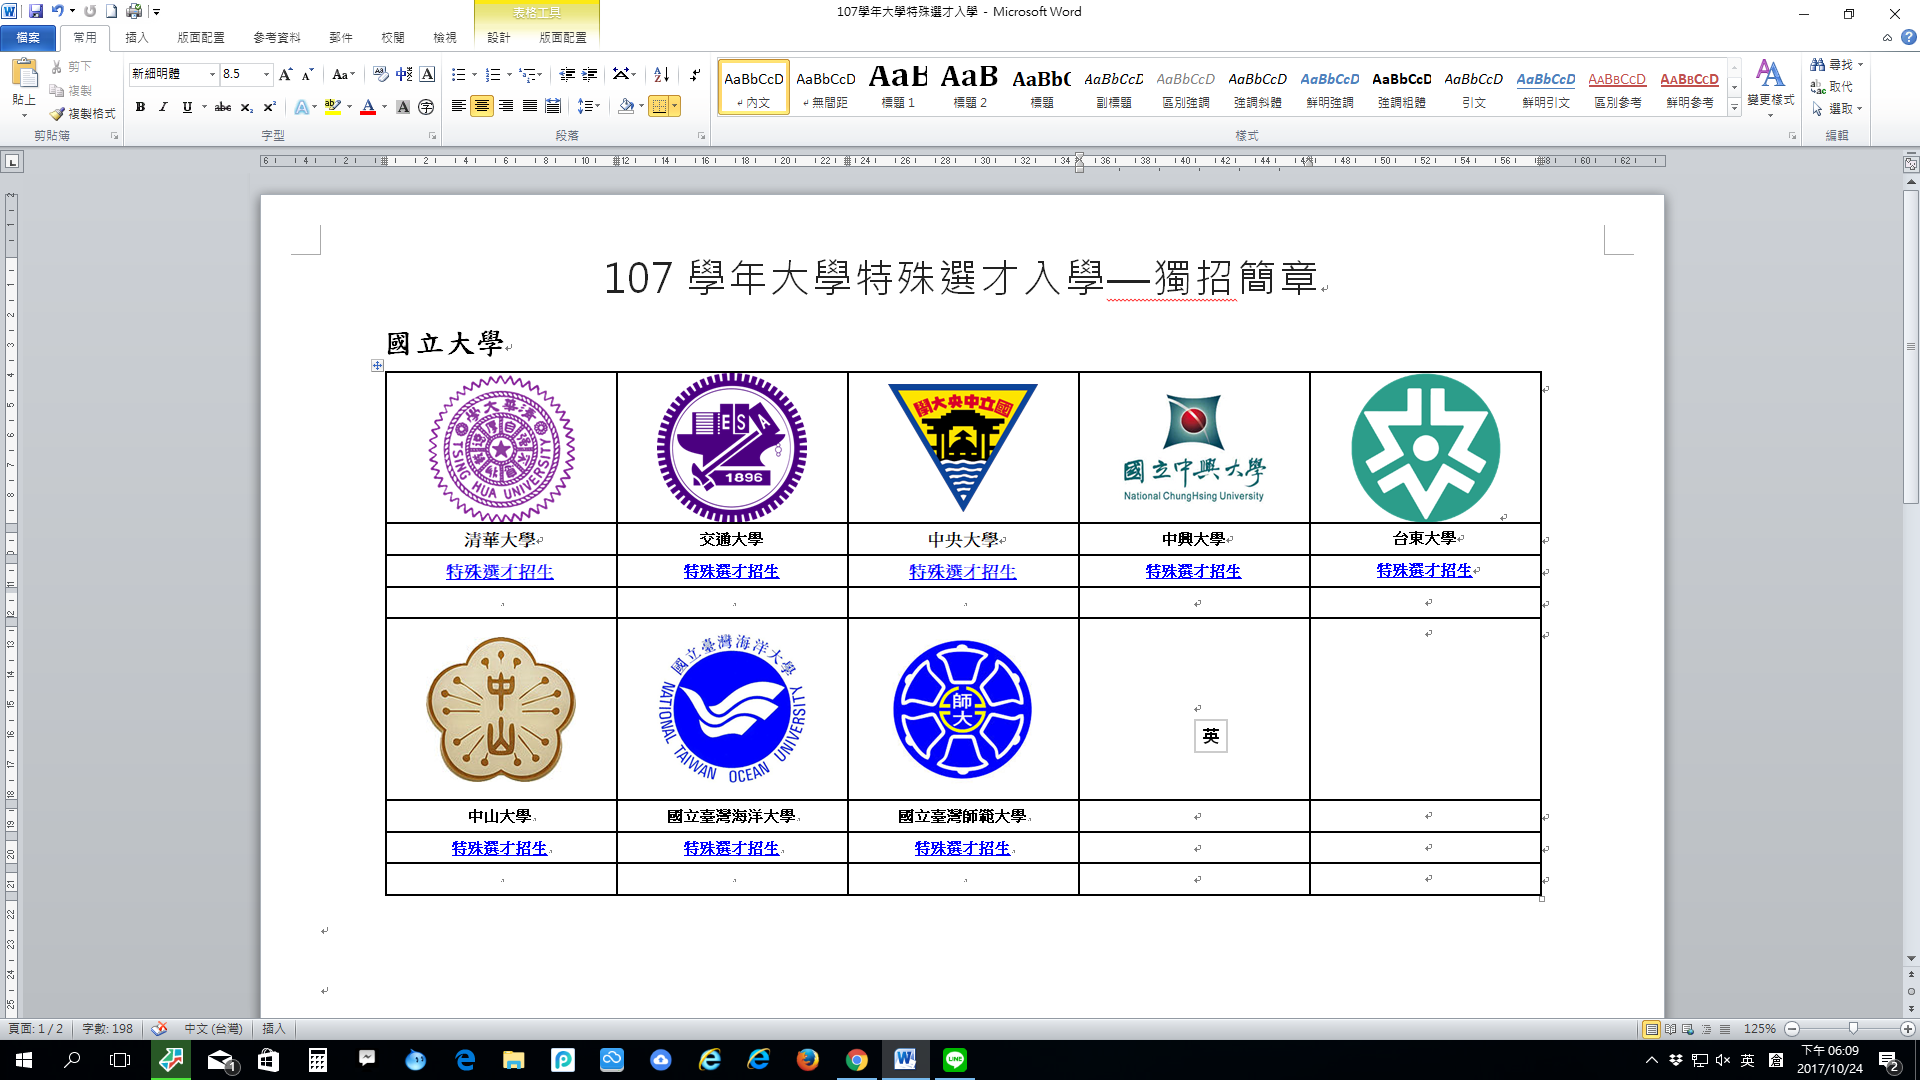Click the Decrease Indent icon
The height and width of the screenshot is (1080, 1920).
click(x=567, y=74)
